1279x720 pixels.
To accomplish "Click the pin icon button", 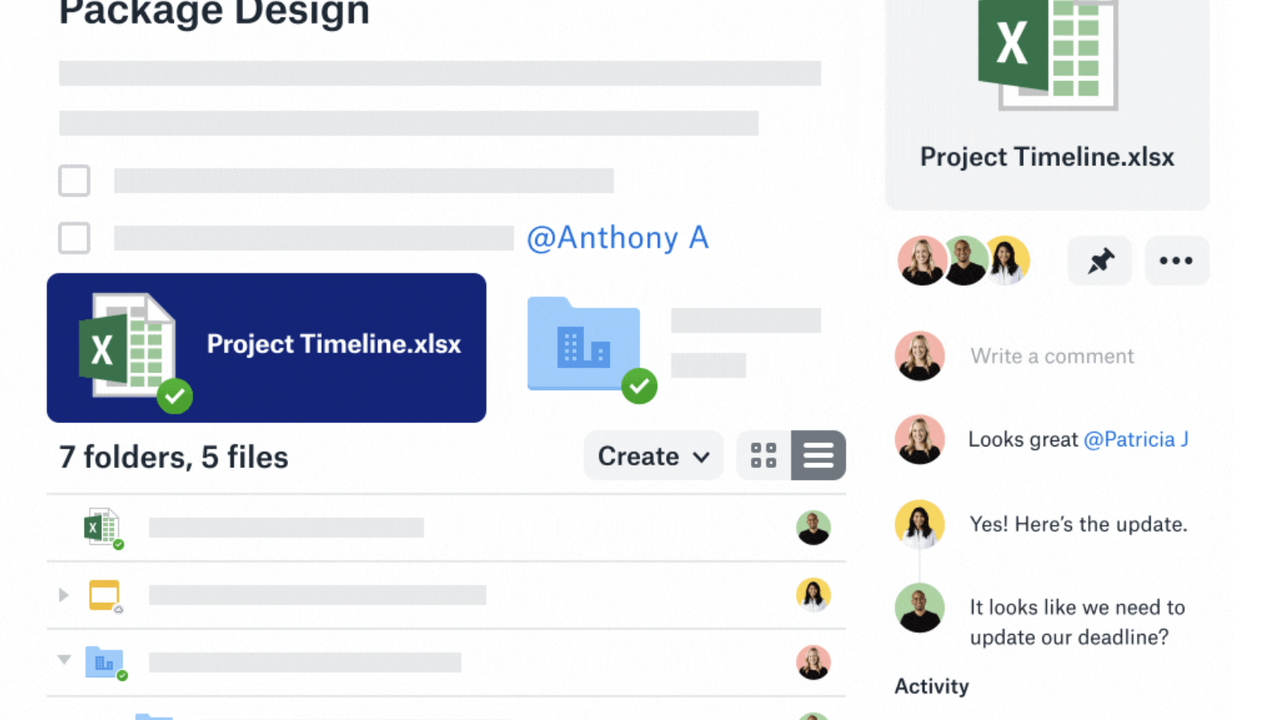I will [x=1100, y=262].
